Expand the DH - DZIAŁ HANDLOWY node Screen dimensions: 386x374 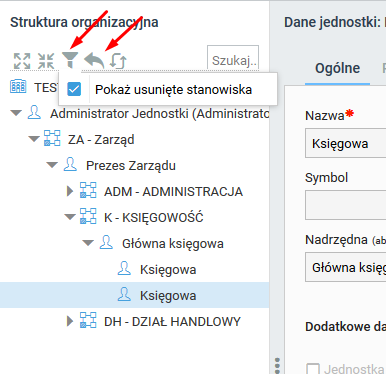tap(70, 321)
